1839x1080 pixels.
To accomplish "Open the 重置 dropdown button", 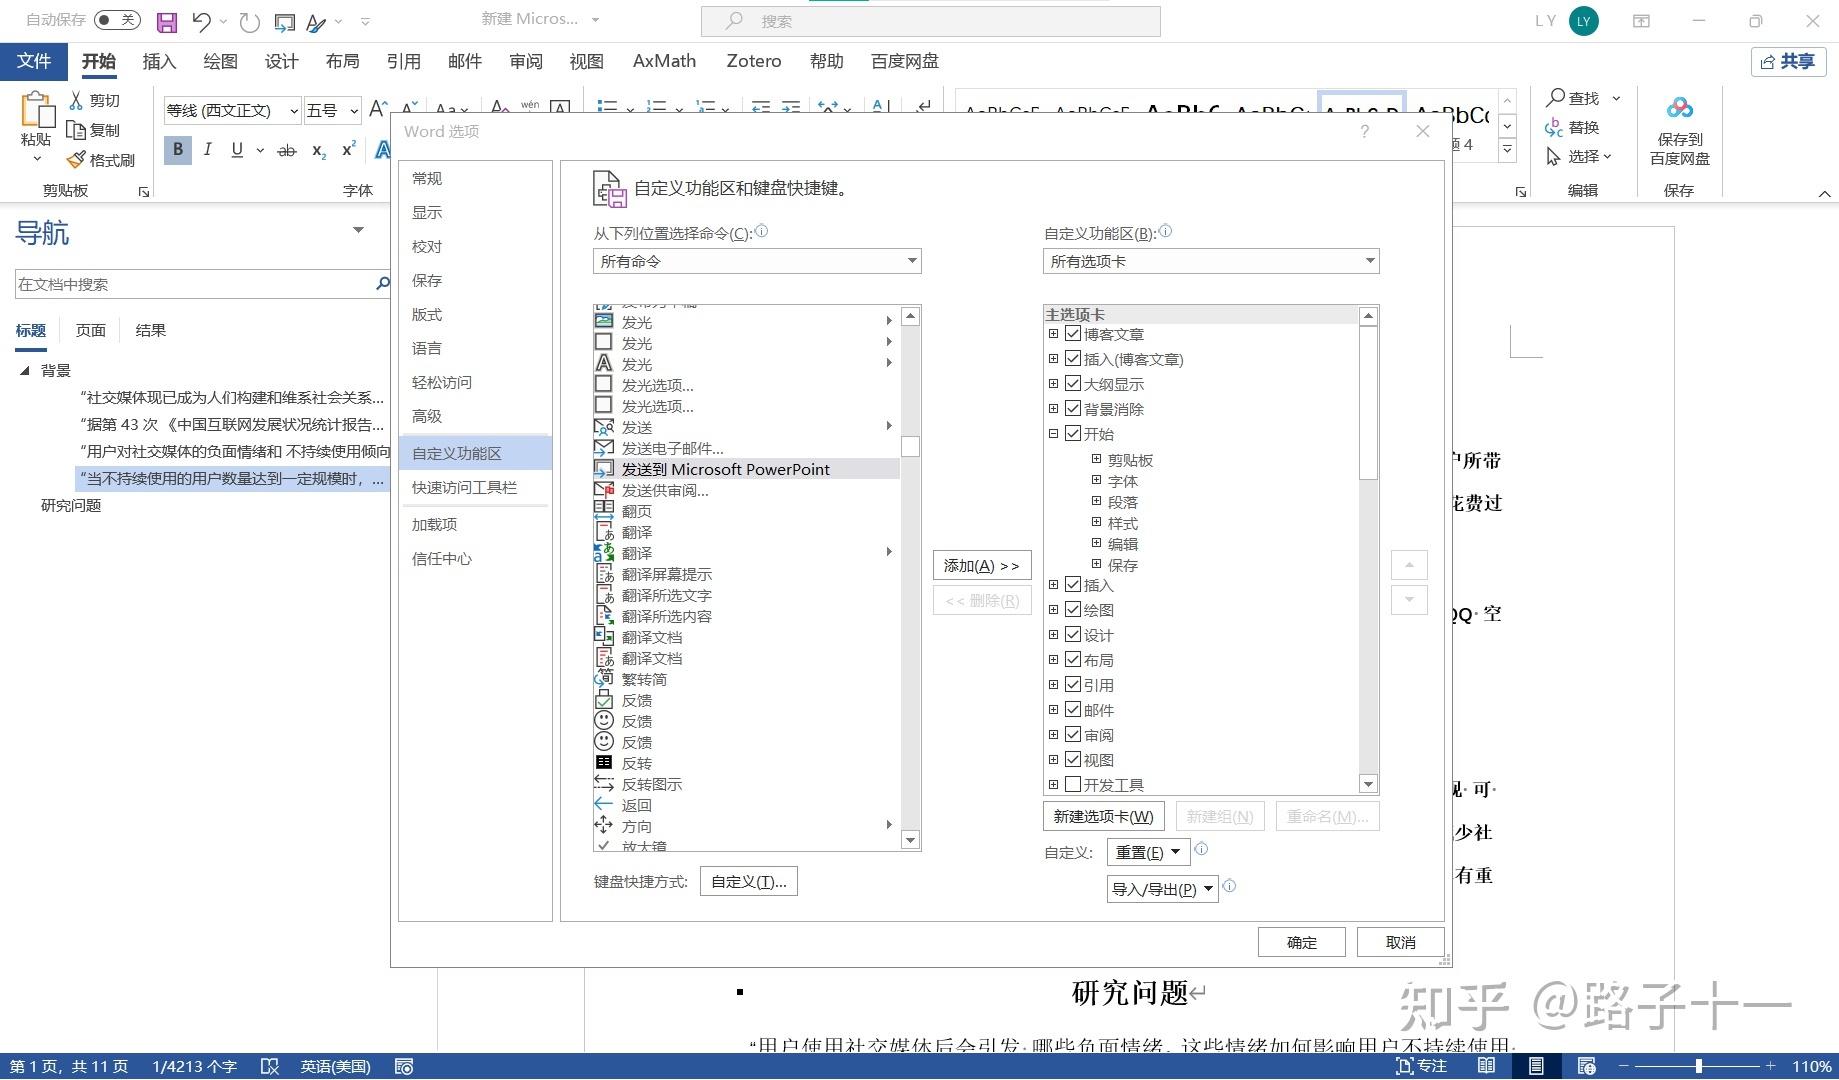I will point(1148,853).
